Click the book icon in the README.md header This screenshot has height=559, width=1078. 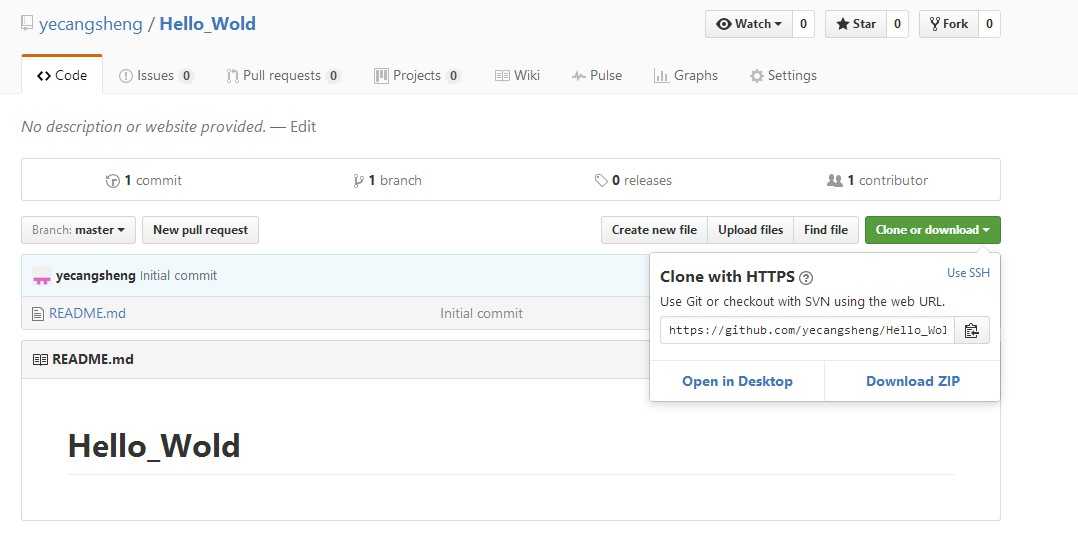(x=40, y=360)
